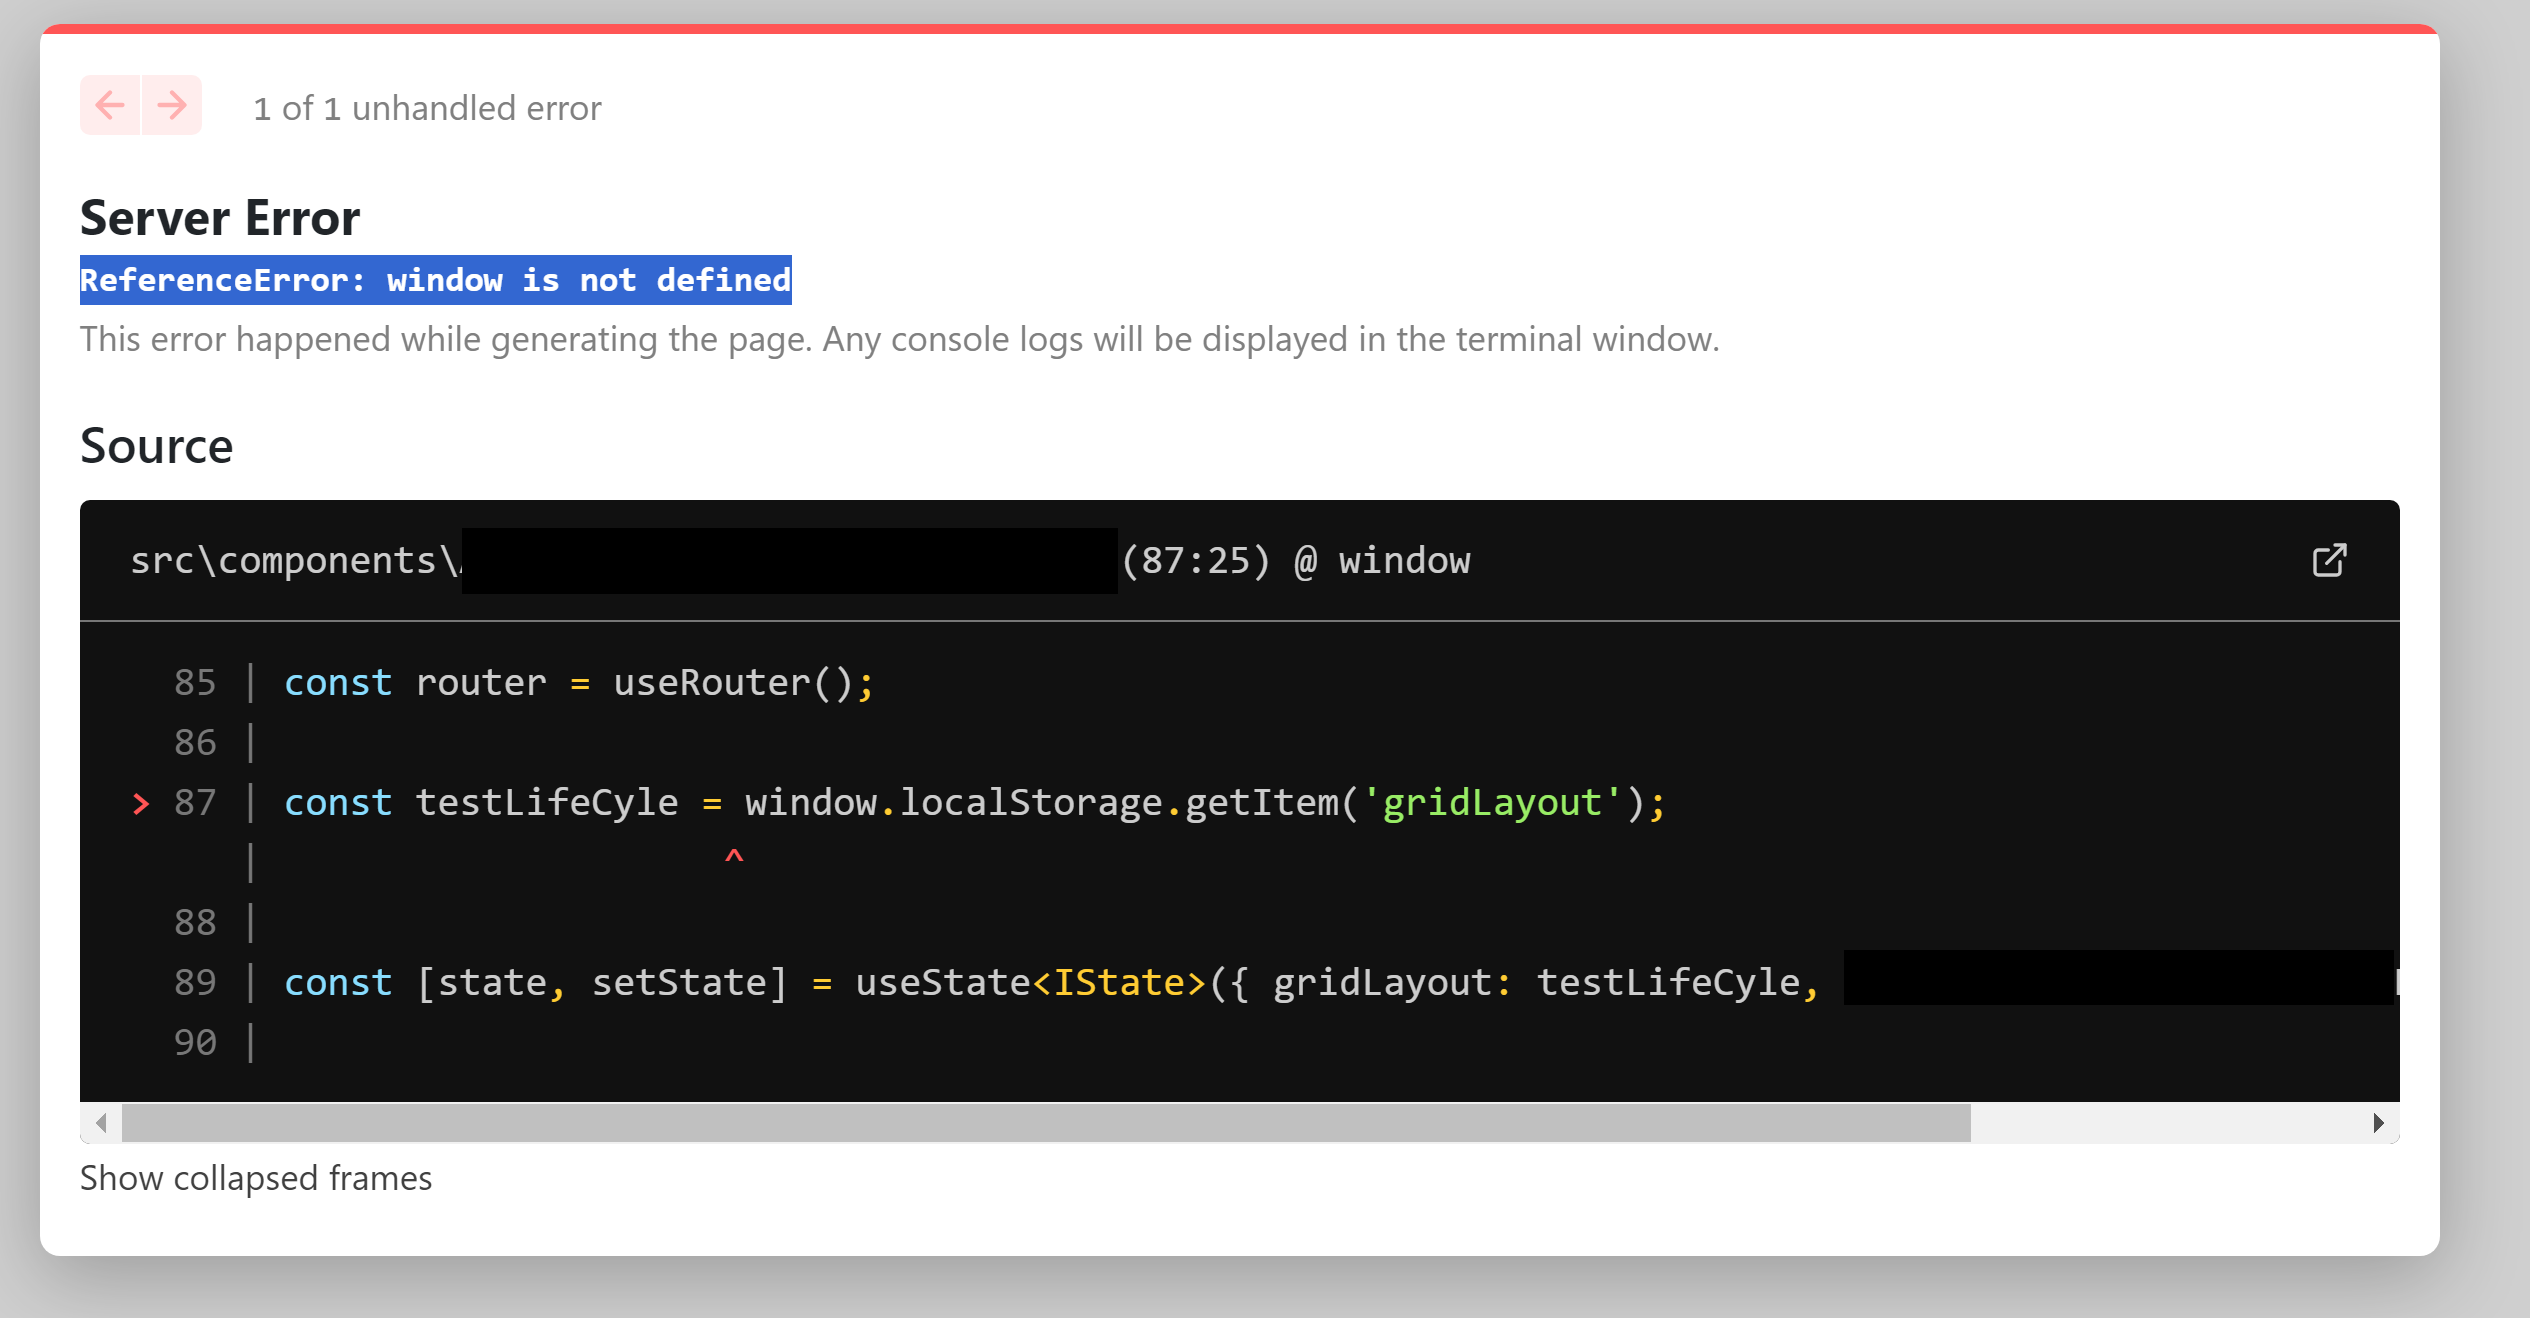The height and width of the screenshot is (1318, 2530).
Task: Click line number 87
Action: coord(195,802)
